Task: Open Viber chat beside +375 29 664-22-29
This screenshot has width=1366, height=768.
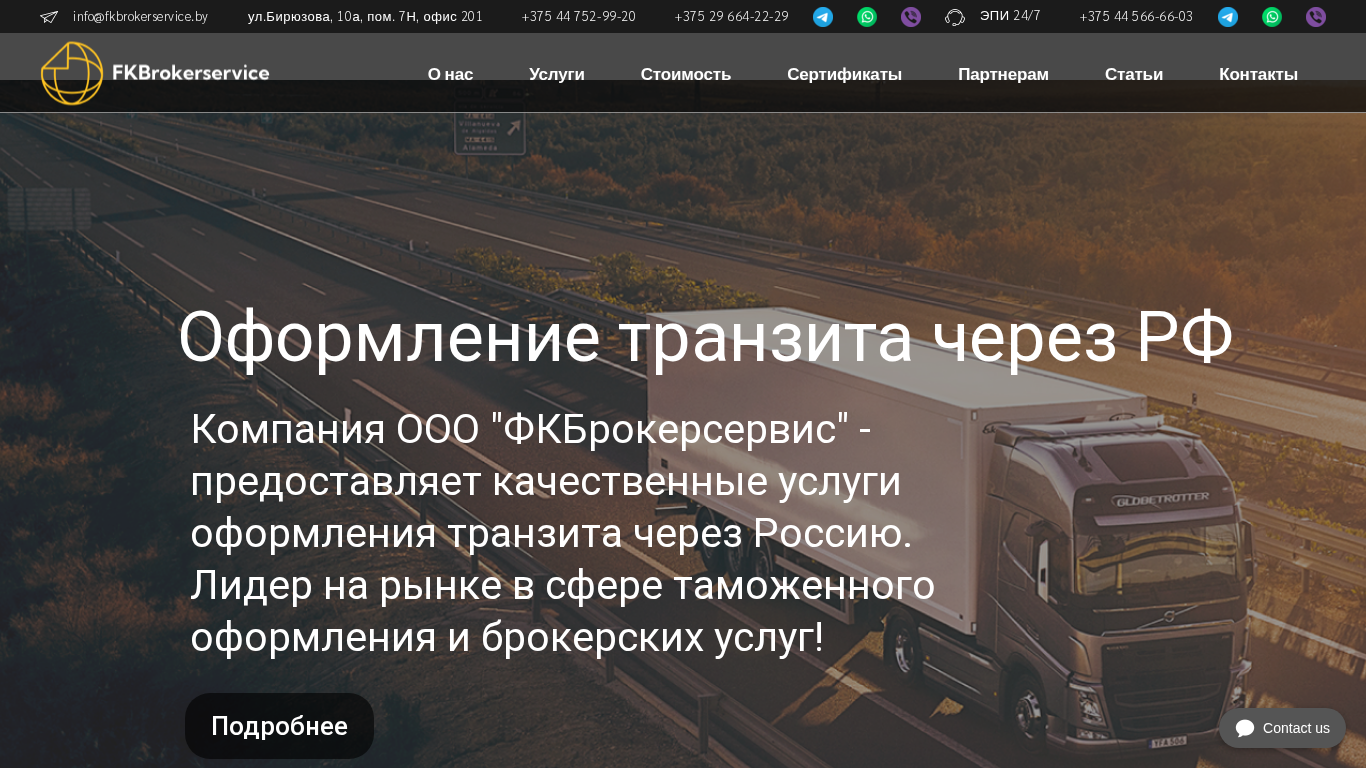Action: tap(911, 17)
